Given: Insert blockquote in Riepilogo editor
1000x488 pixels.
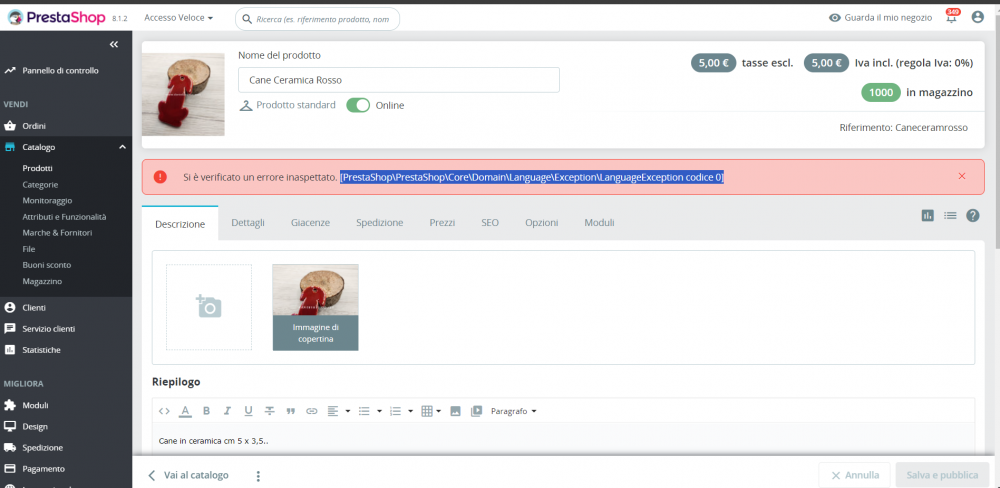Looking at the screenshot, I should coord(291,411).
